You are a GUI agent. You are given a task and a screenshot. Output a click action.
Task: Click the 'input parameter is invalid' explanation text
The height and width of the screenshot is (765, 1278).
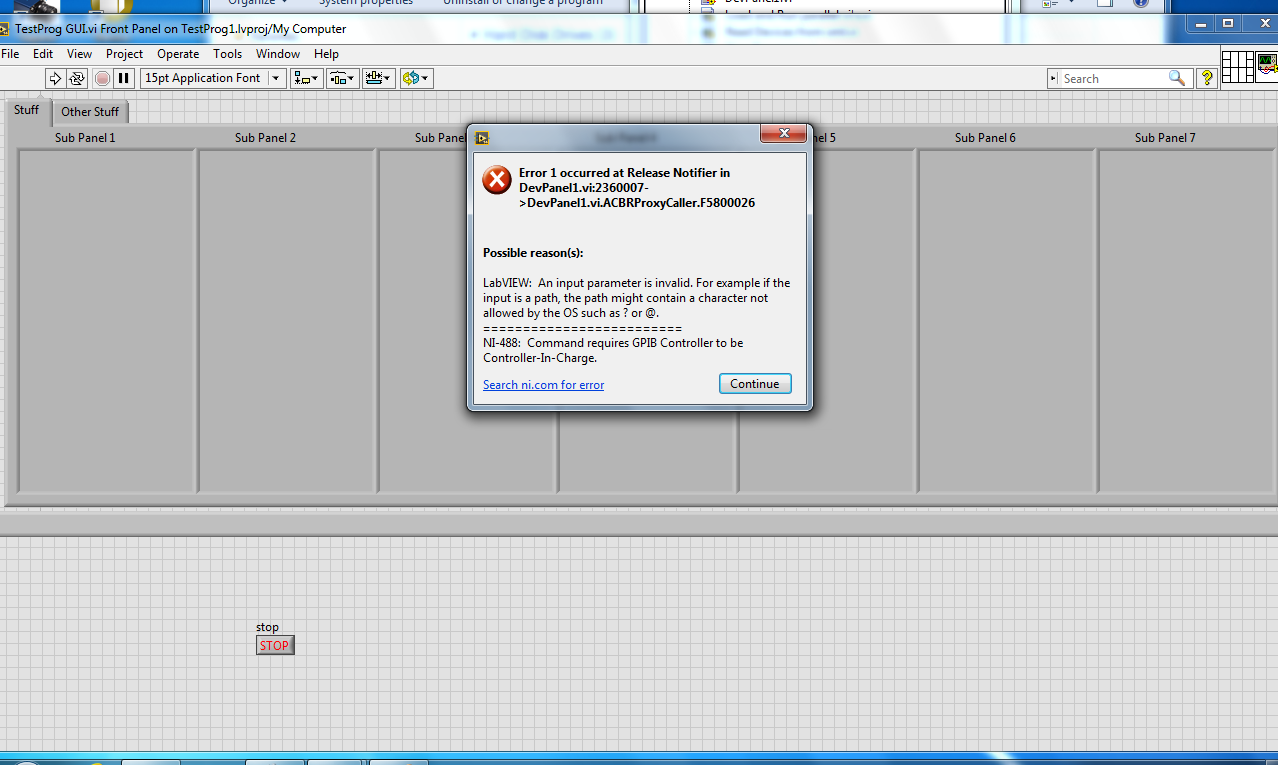[x=637, y=298]
